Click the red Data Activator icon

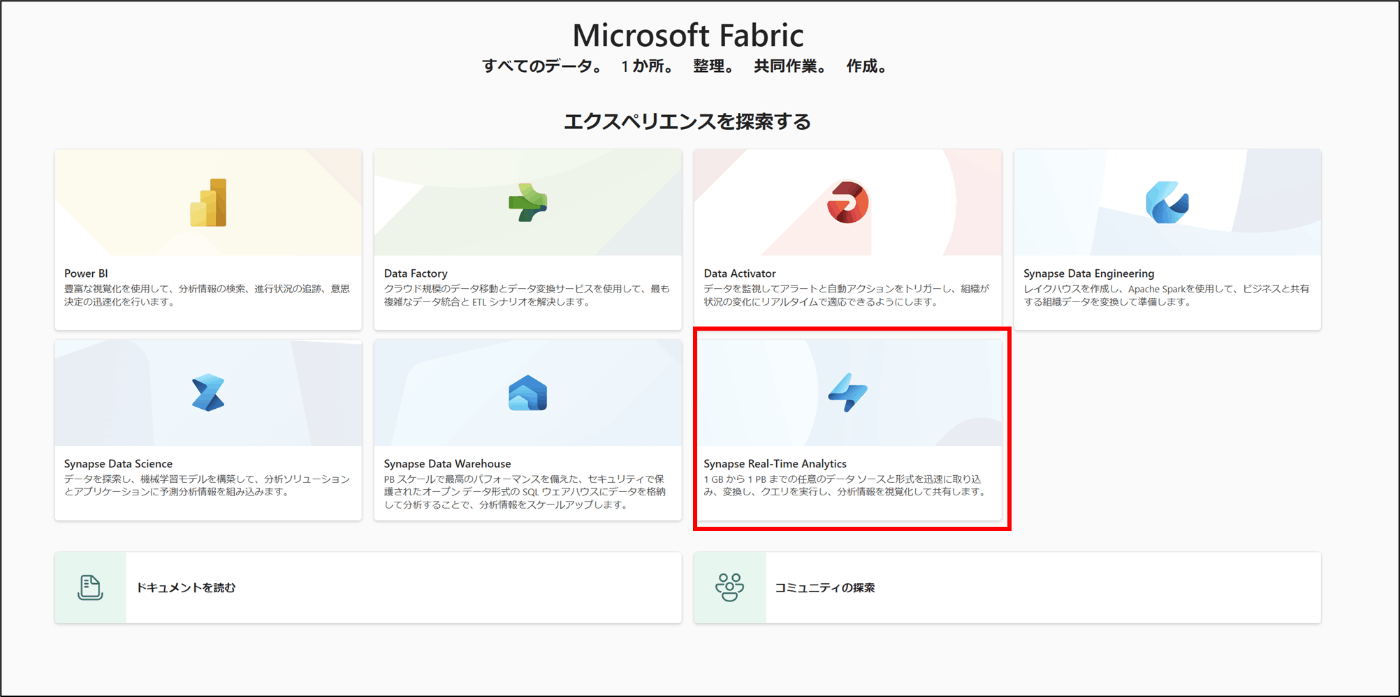pos(848,203)
